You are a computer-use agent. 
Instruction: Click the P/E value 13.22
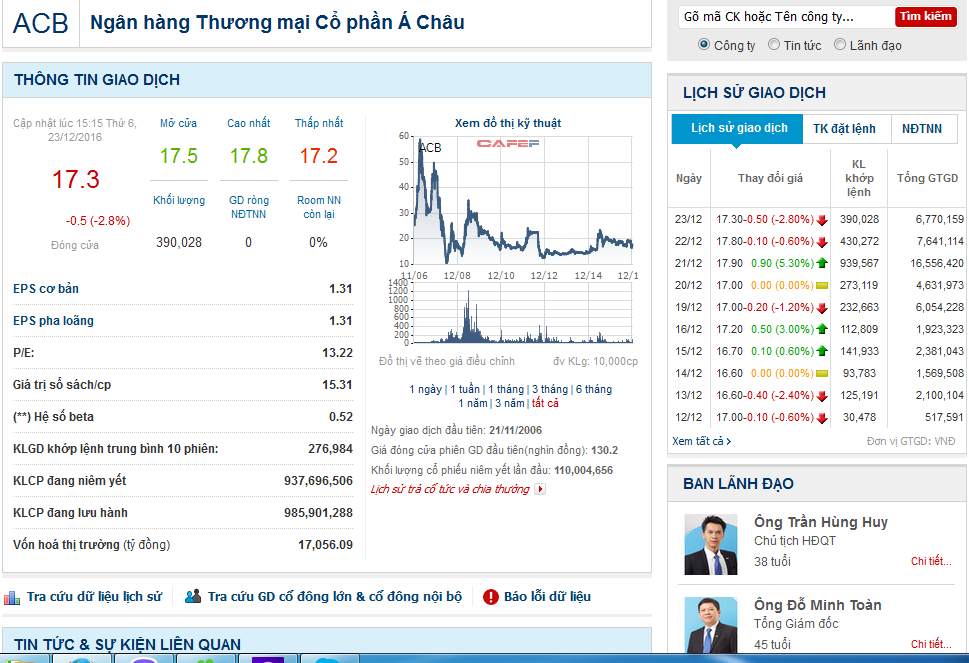[x=337, y=353]
